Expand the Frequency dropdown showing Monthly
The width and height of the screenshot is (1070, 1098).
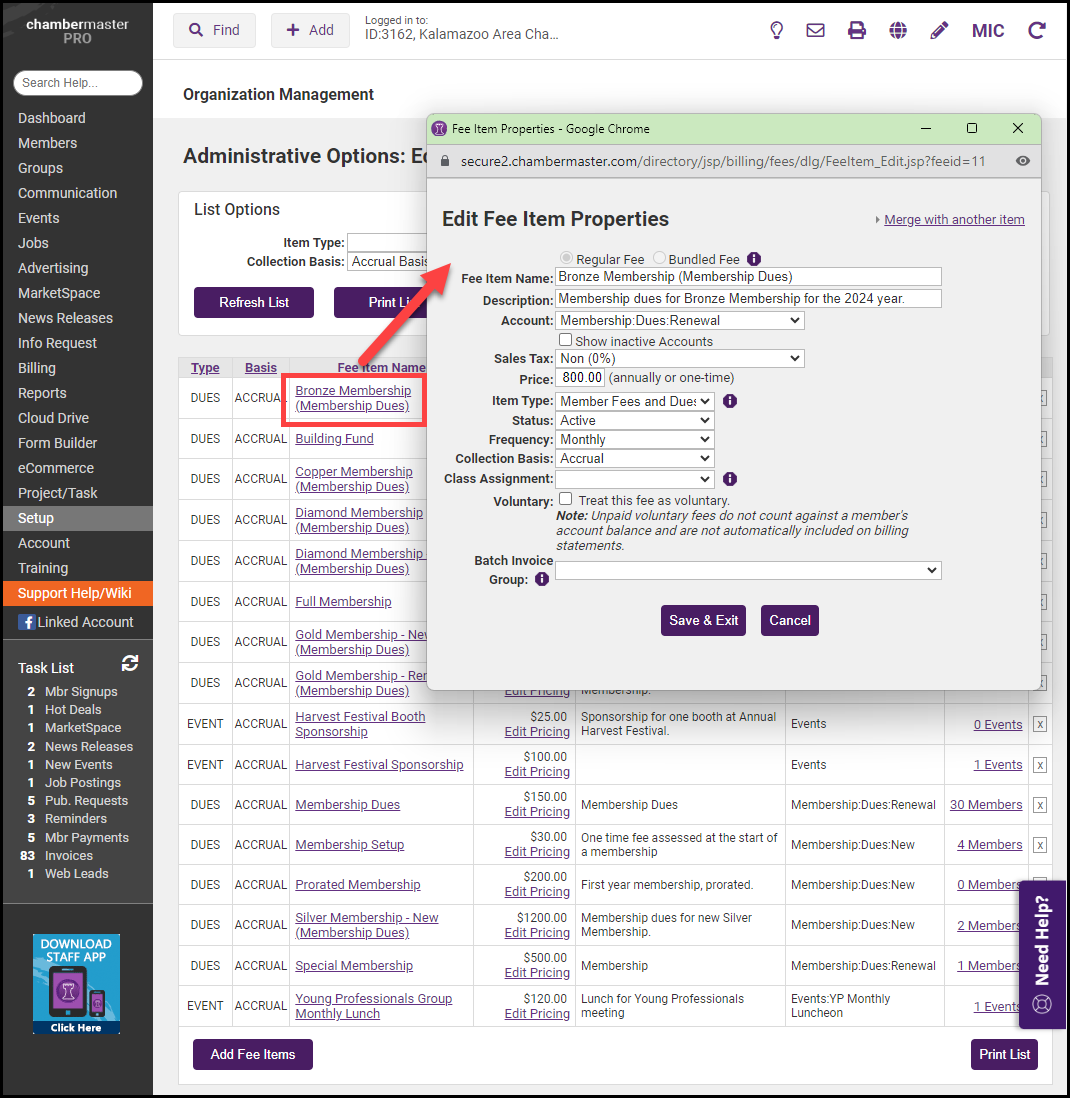(634, 439)
